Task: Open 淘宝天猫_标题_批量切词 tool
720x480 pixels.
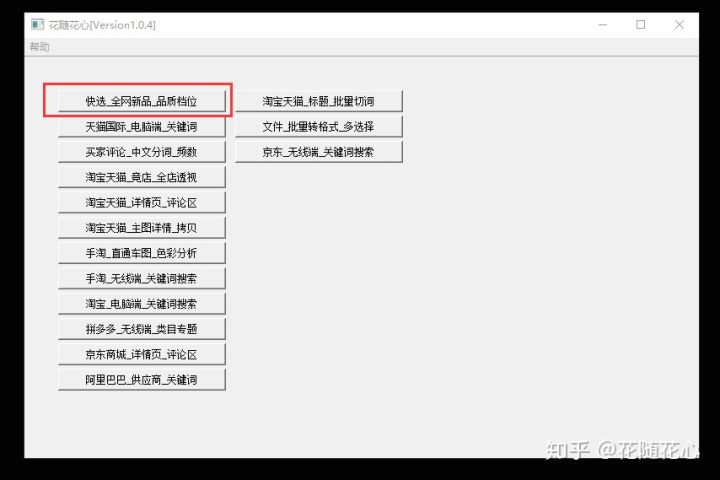Action: pos(319,101)
